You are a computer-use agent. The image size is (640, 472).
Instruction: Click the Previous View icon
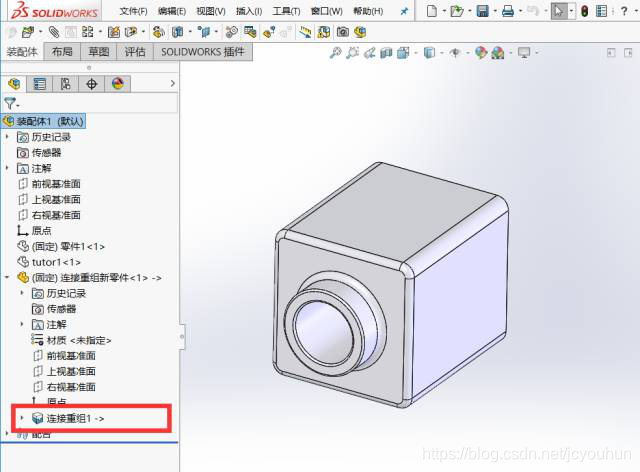point(369,53)
